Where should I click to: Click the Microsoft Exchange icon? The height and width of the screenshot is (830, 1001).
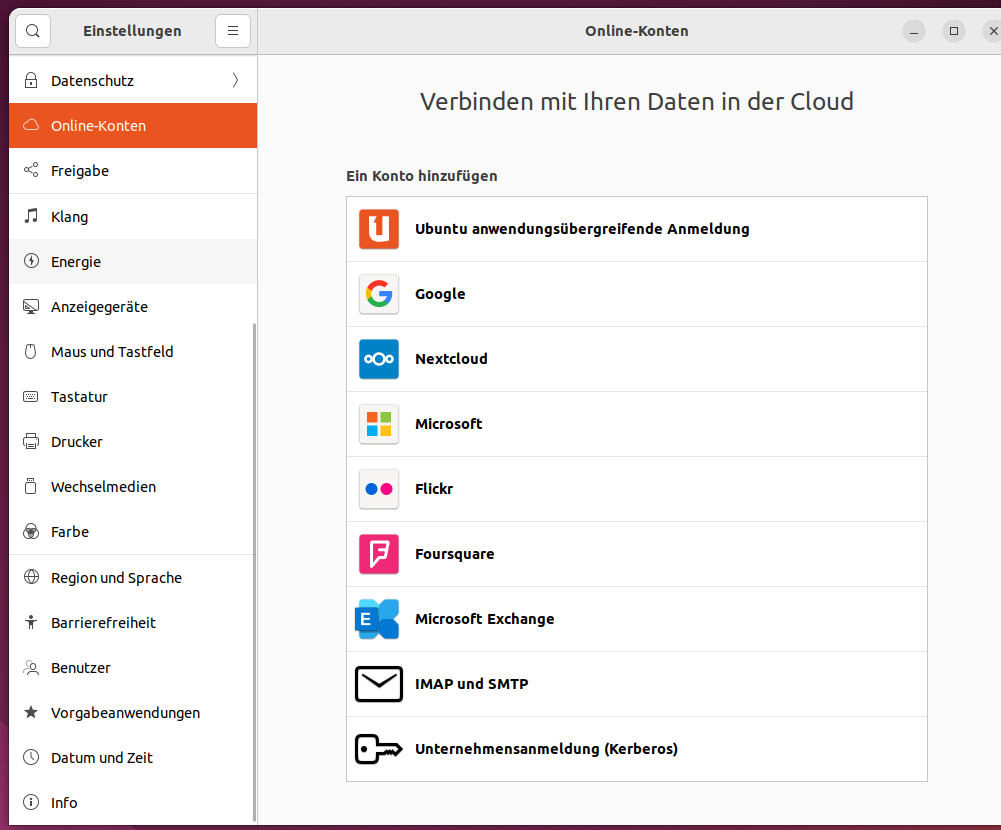click(377, 619)
